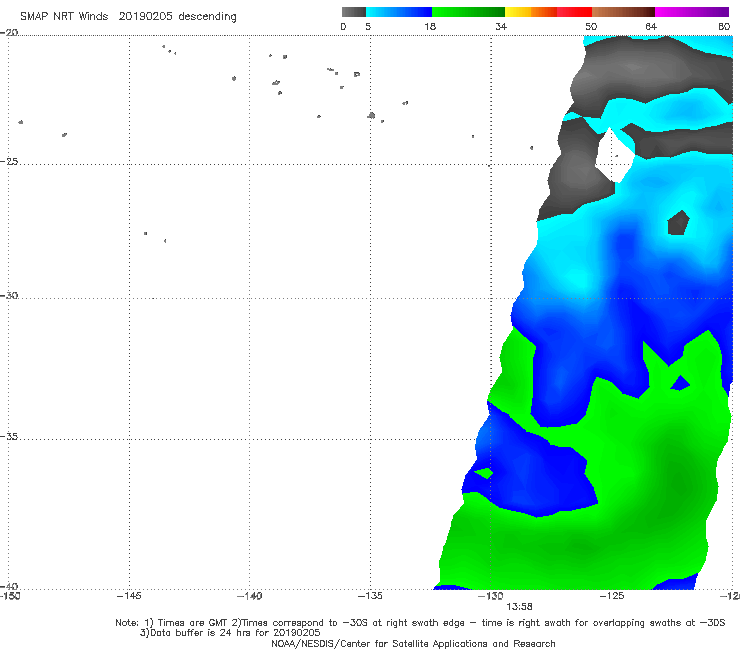740x650 pixels.
Task: Click the yellow colorbar segment after 34
Action: coord(518,12)
